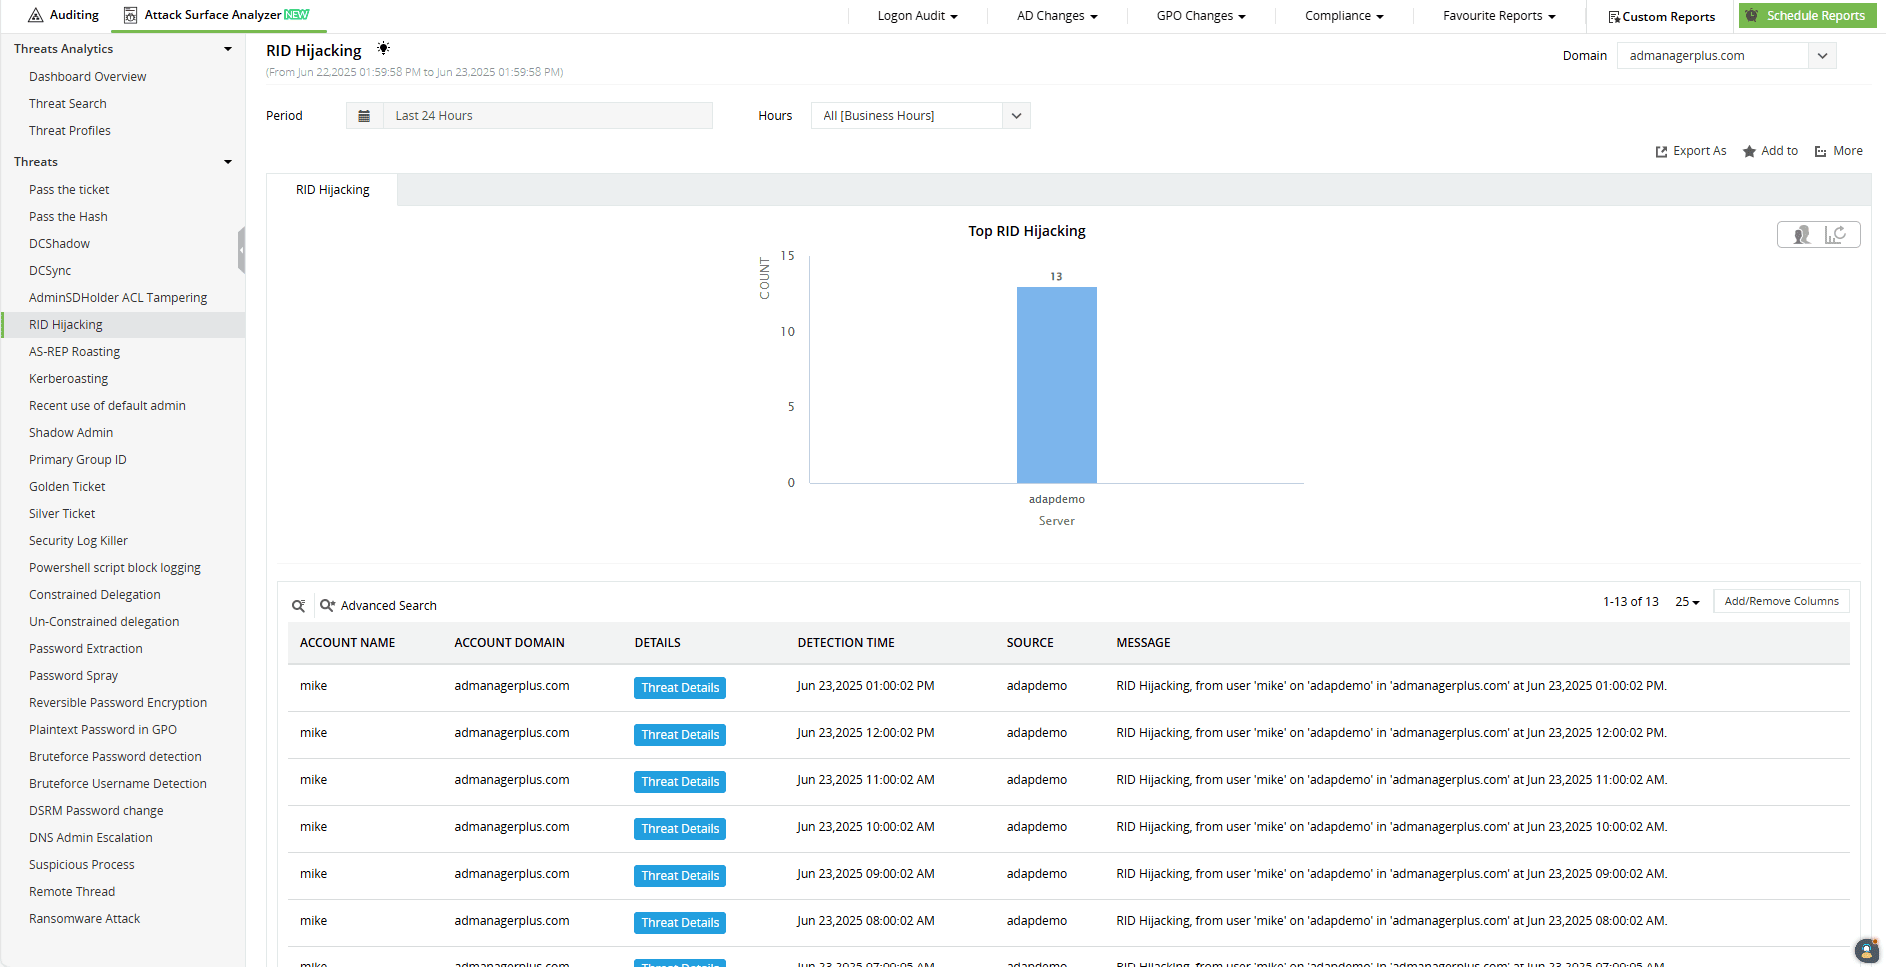Select Ransomware Attack in the sidebar
This screenshot has width=1886, height=967.
coord(84,919)
